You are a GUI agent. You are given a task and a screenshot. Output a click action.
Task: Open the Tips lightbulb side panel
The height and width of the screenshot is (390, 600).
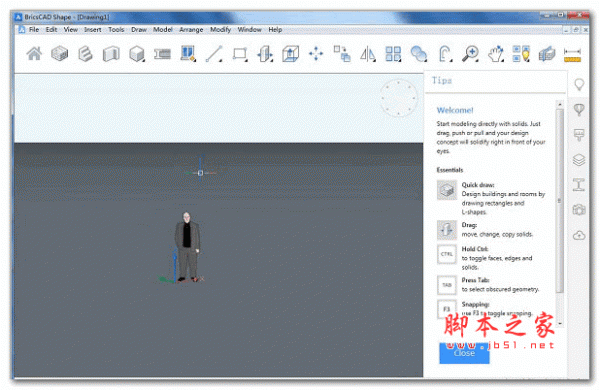(x=579, y=85)
